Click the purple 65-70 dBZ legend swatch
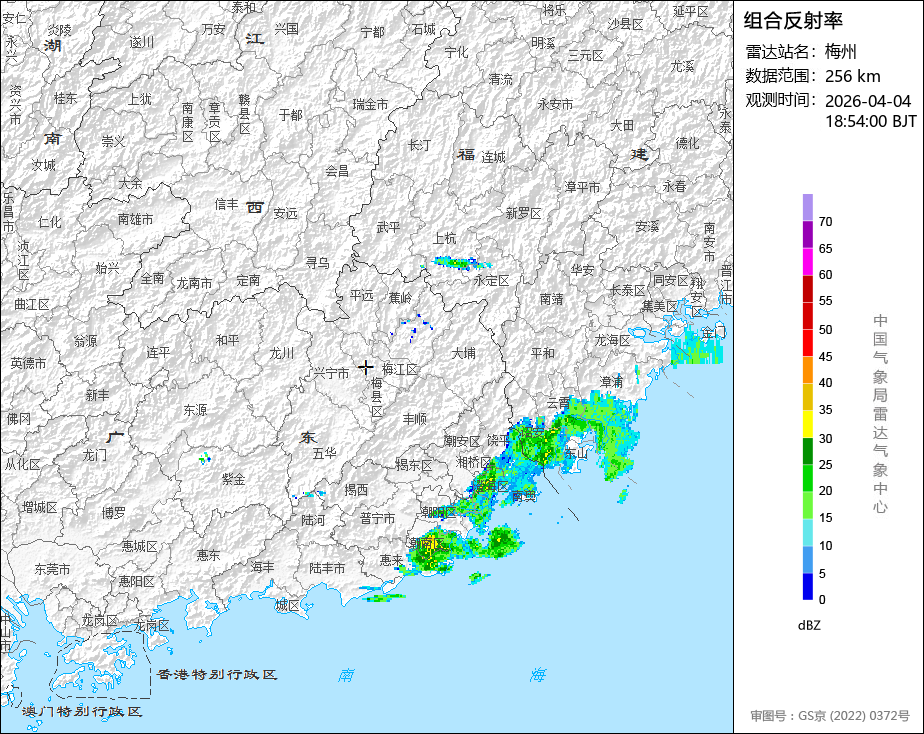This screenshot has width=924, height=734. point(807,234)
